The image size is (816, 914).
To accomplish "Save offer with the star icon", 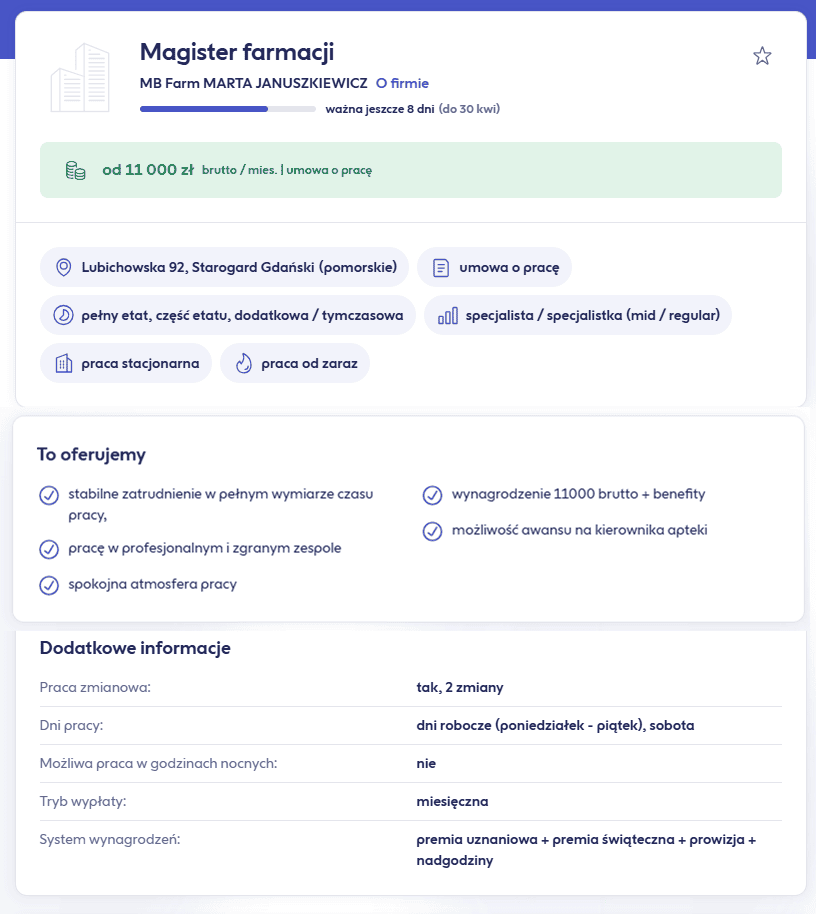I will [762, 56].
